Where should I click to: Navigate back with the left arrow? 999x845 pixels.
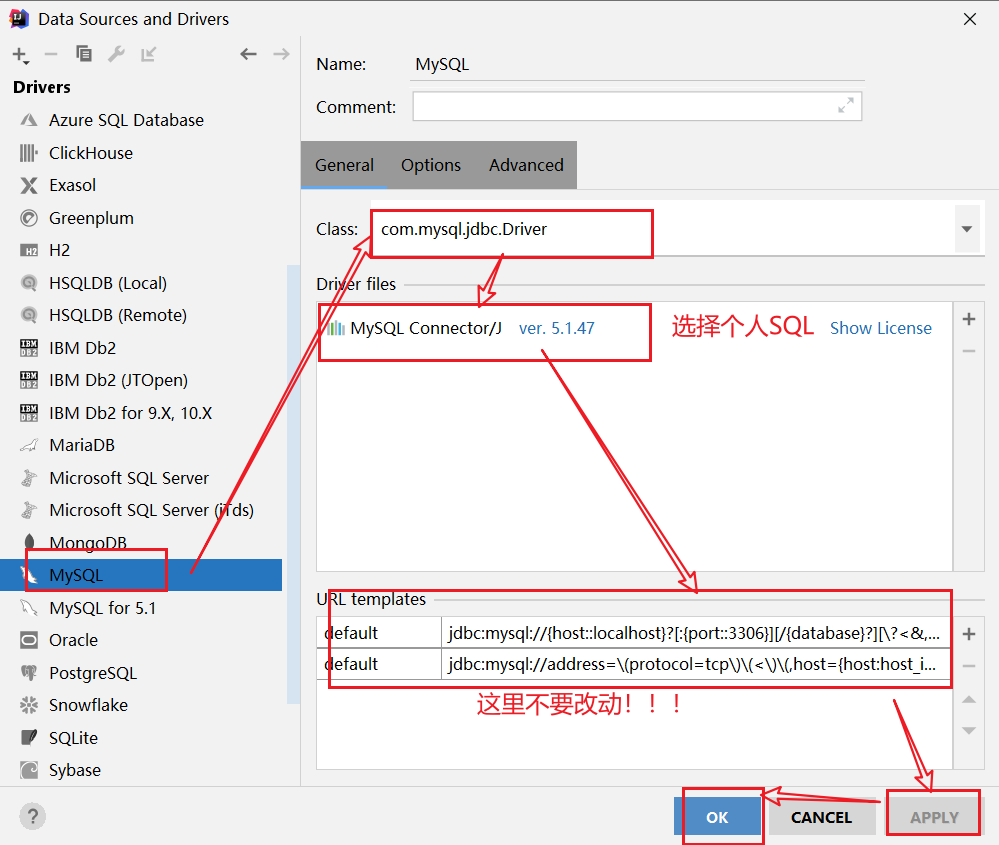(x=248, y=54)
